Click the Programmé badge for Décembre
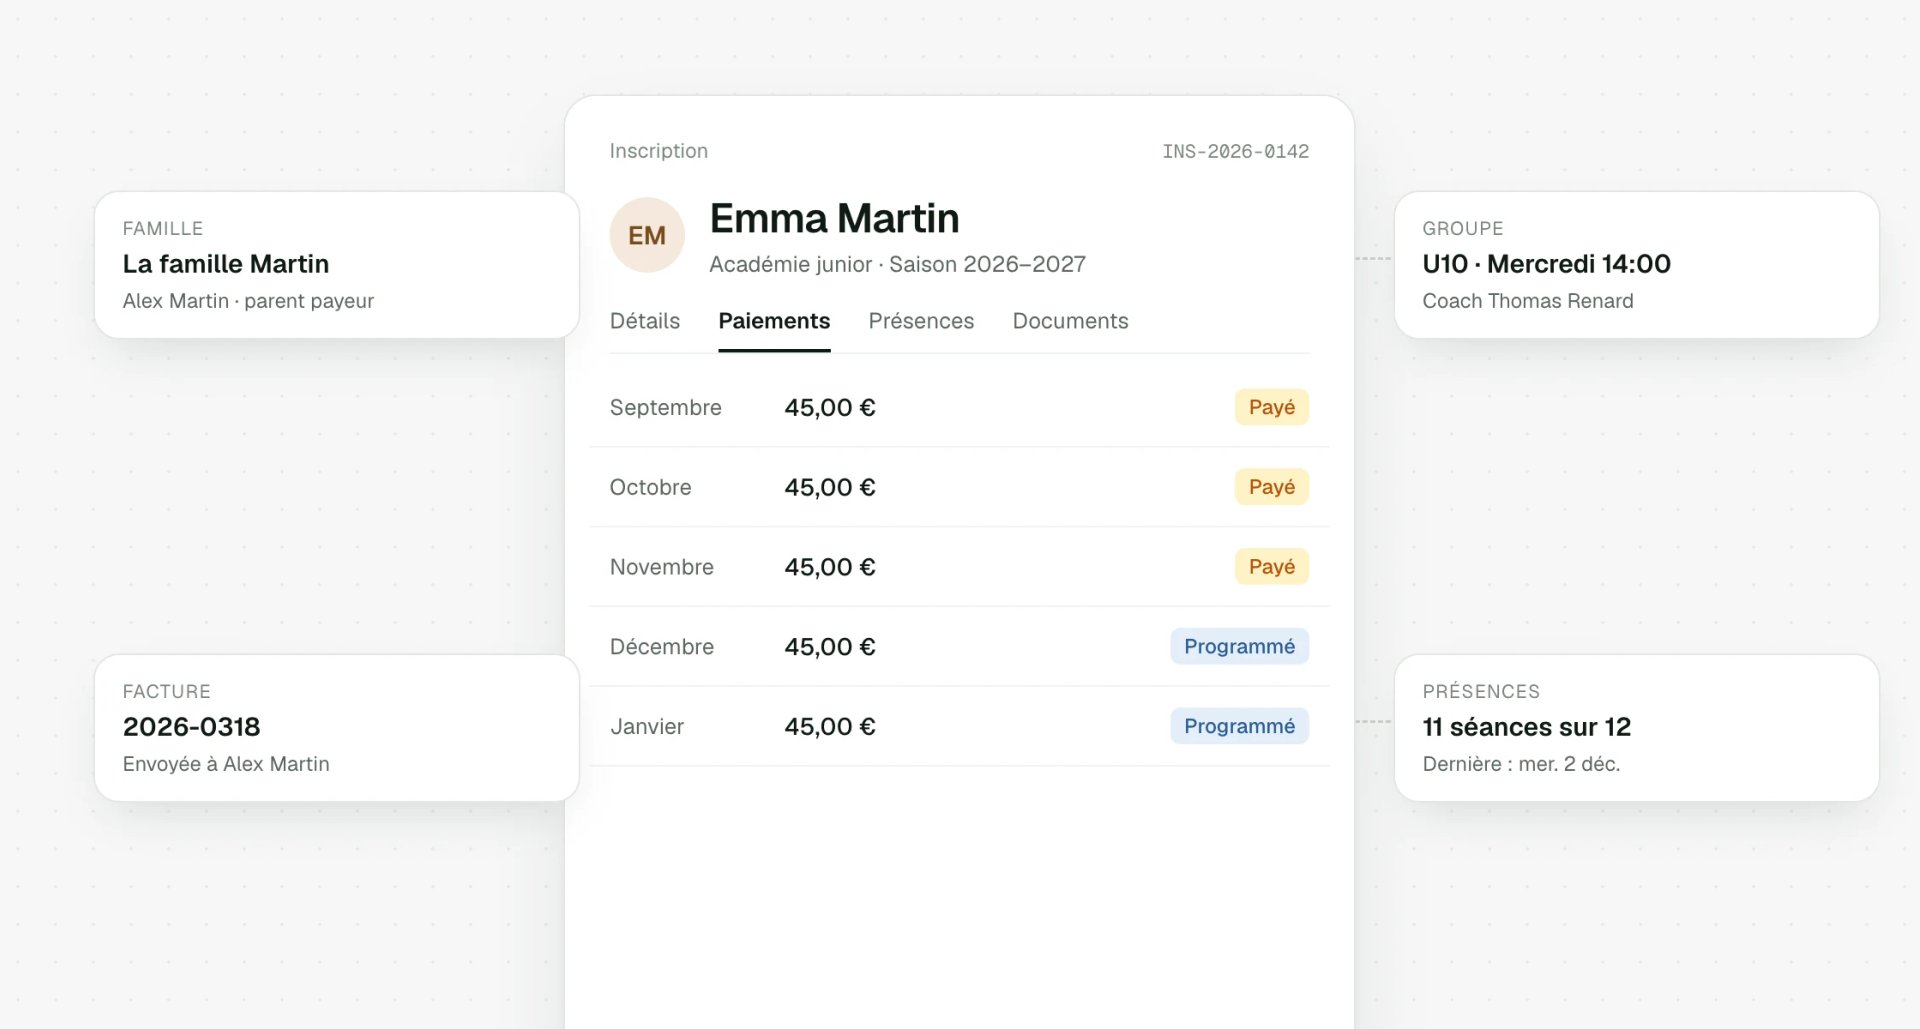The height and width of the screenshot is (1029, 1920). point(1239,646)
